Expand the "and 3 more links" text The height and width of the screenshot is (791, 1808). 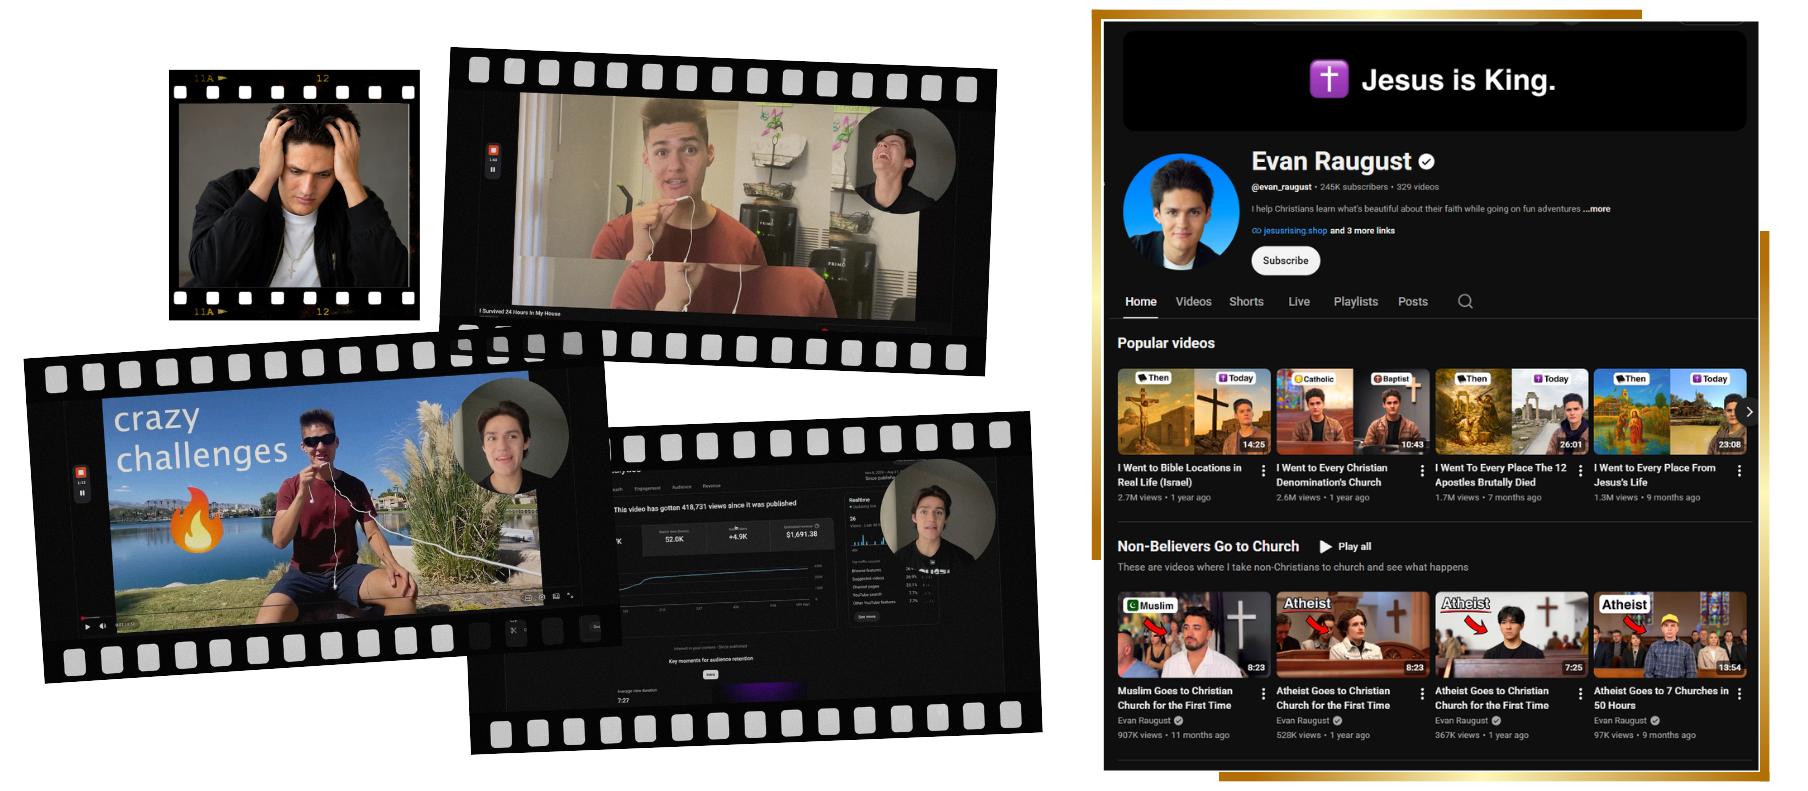(1362, 231)
